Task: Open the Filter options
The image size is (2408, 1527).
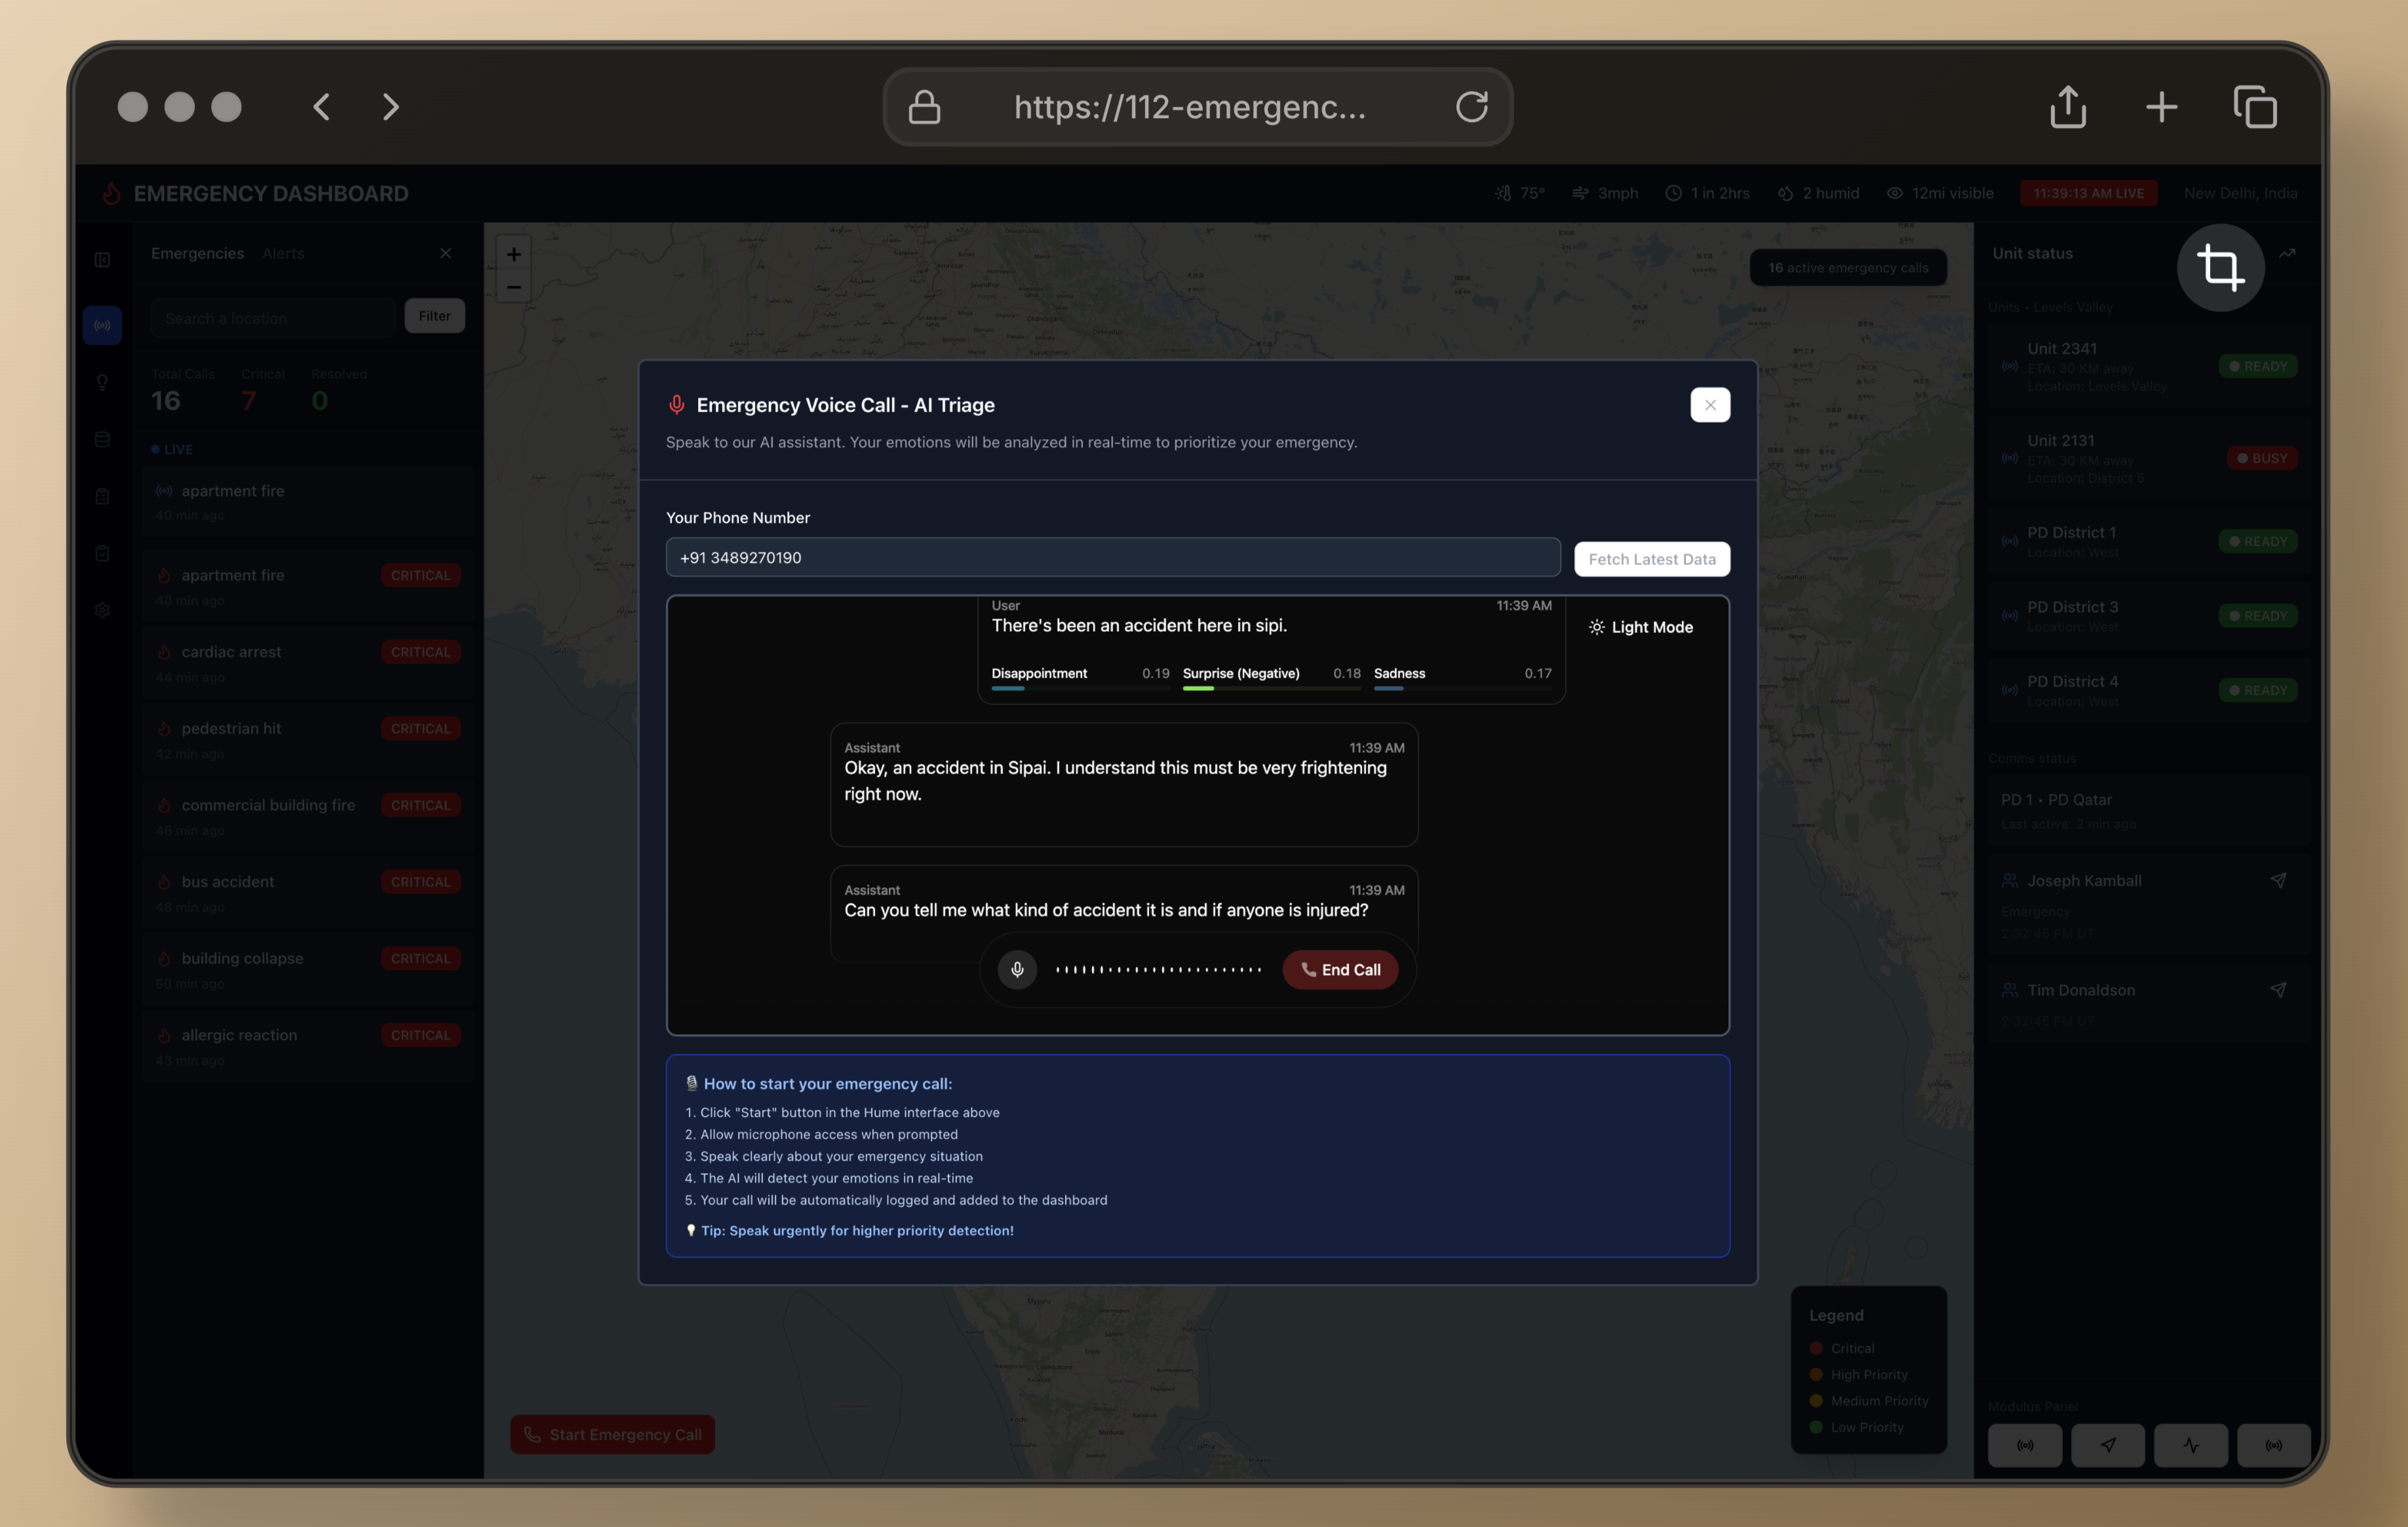Action: (434, 316)
